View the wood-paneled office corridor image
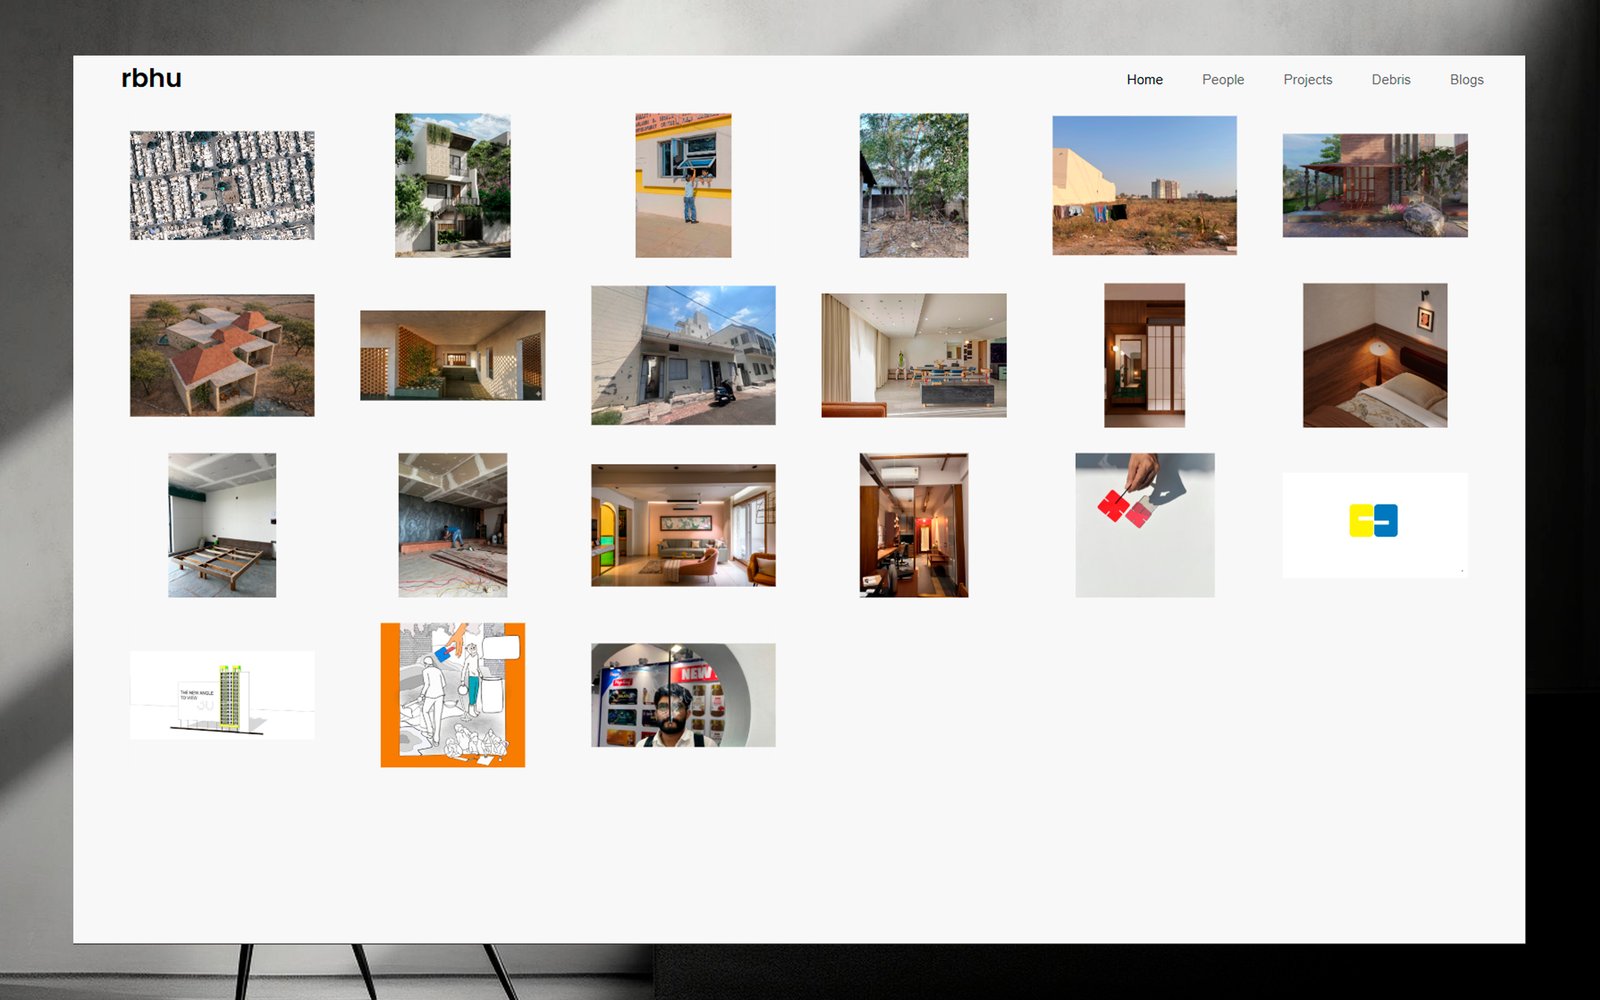The width and height of the screenshot is (1600, 1000). pyautogui.click(x=914, y=525)
